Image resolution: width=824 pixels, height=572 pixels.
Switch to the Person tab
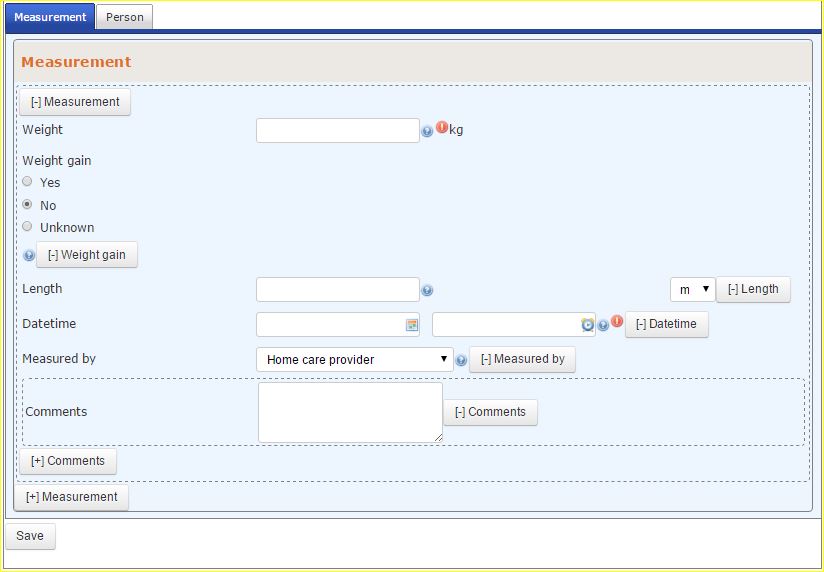click(125, 17)
